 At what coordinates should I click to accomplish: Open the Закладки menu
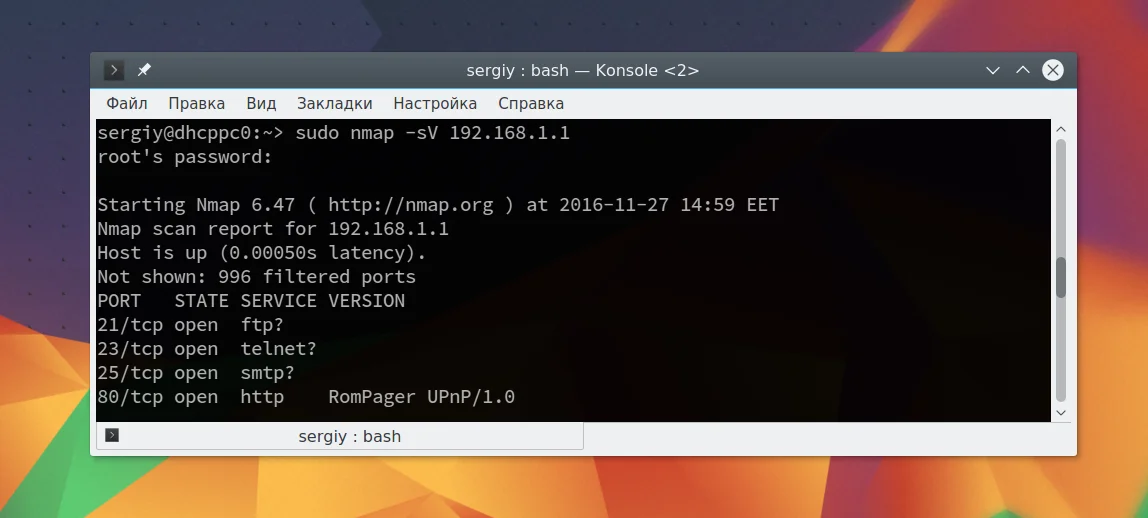[x=335, y=103]
